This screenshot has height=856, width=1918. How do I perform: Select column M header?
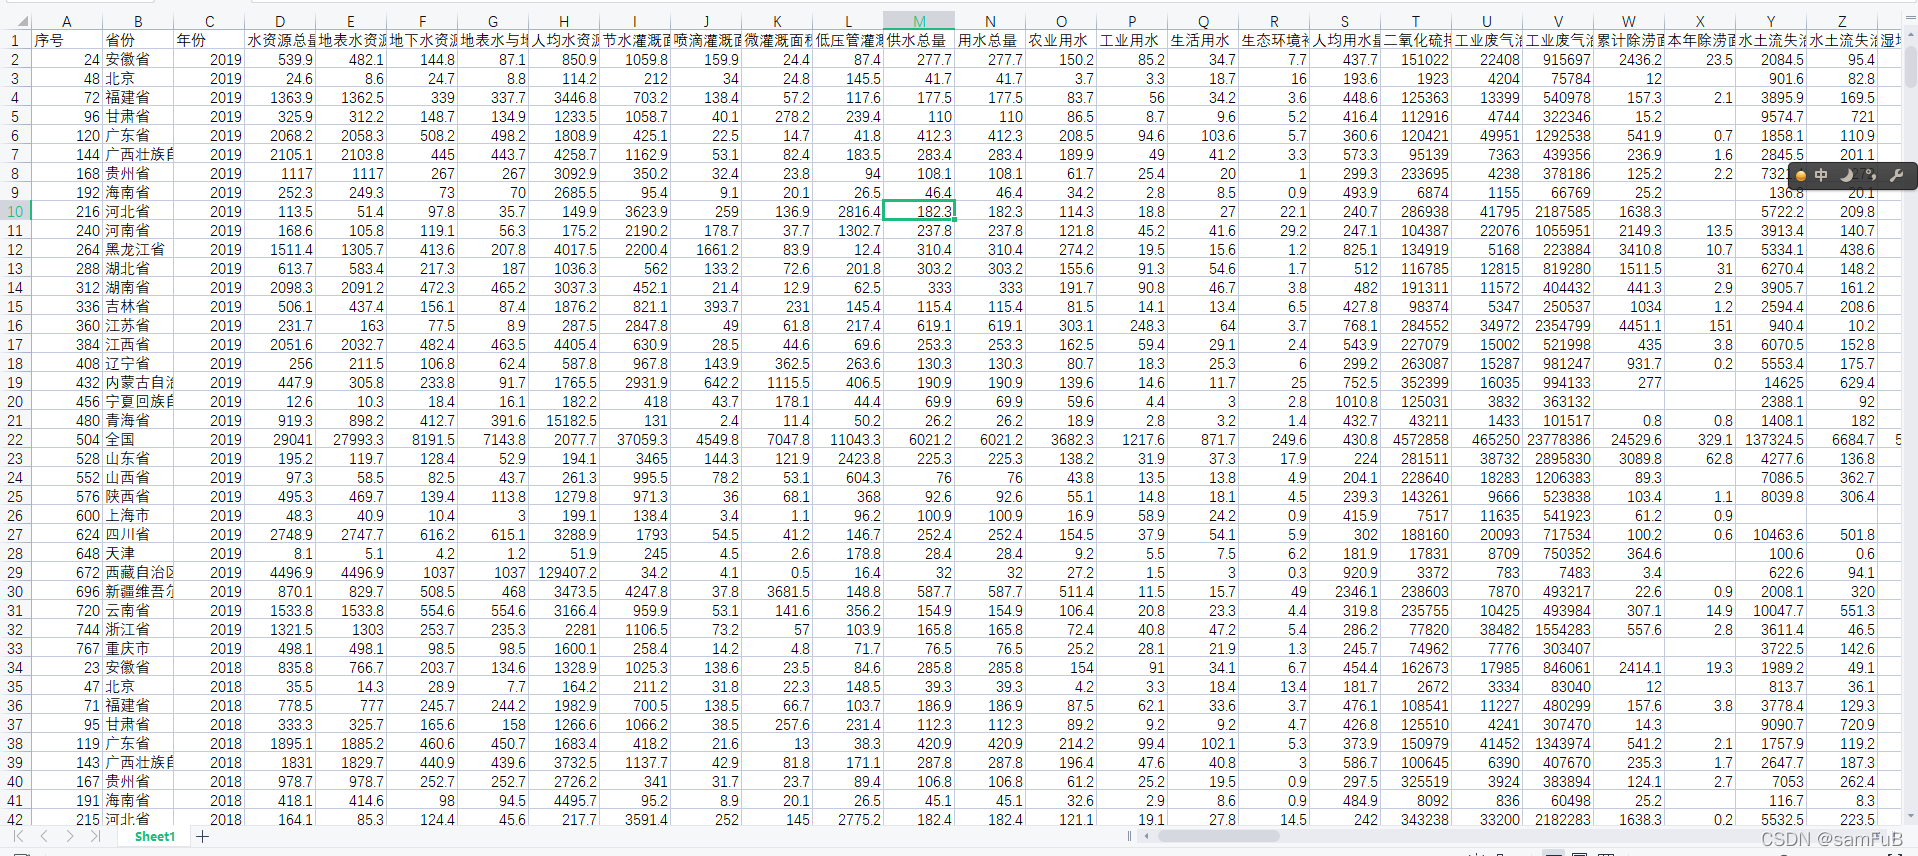[x=919, y=21]
